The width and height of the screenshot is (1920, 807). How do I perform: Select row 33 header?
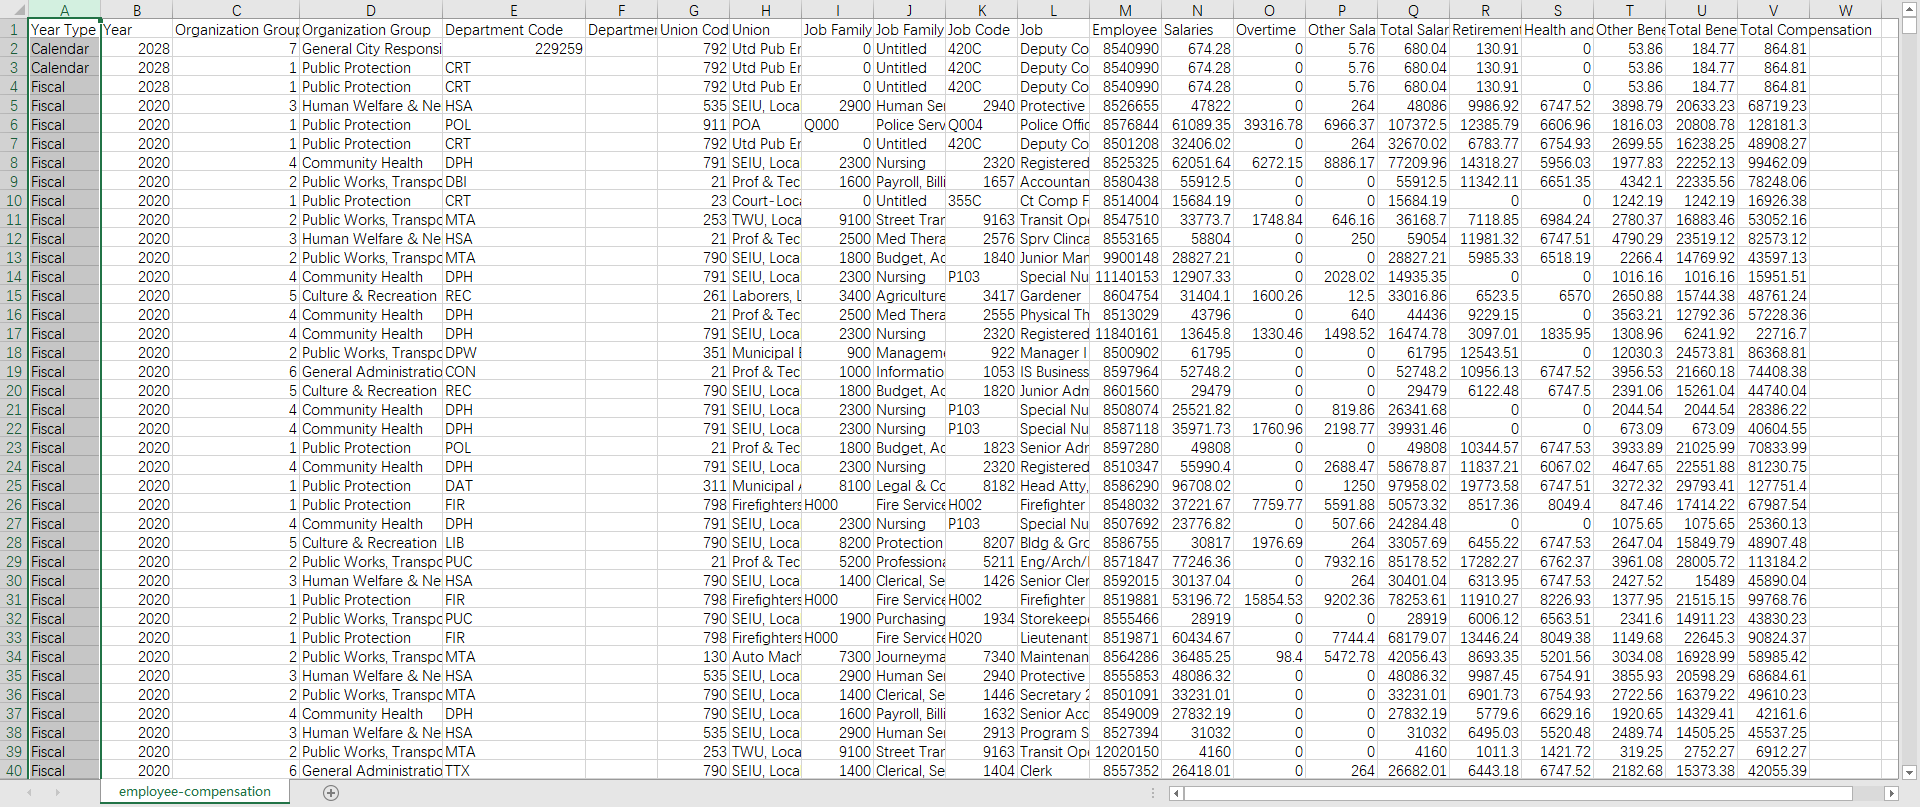pyautogui.click(x=14, y=638)
